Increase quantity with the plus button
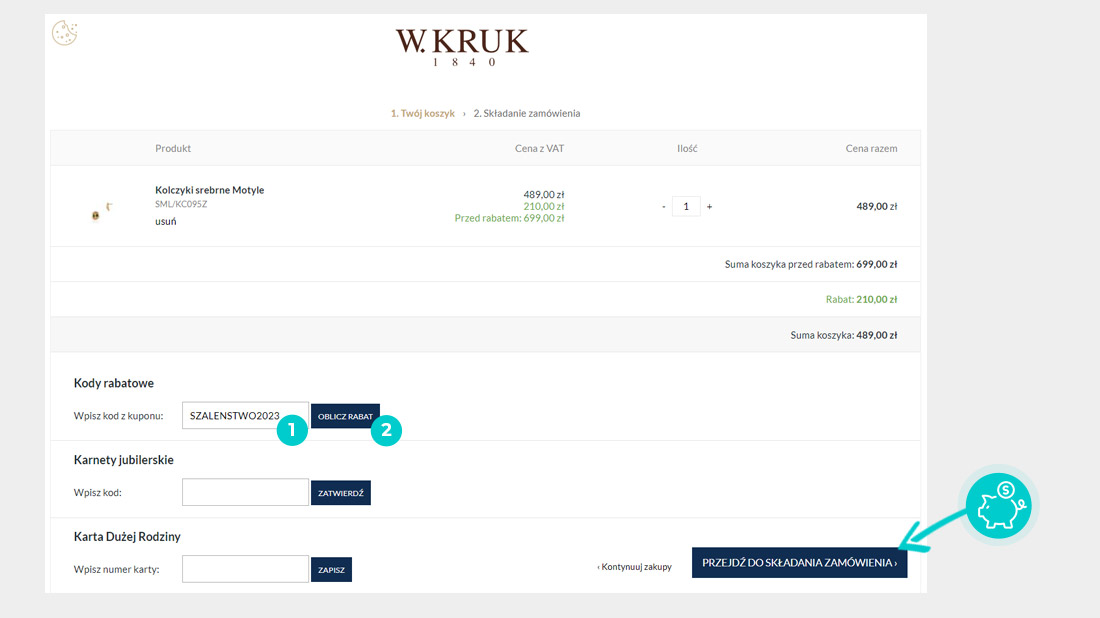 (x=709, y=206)
